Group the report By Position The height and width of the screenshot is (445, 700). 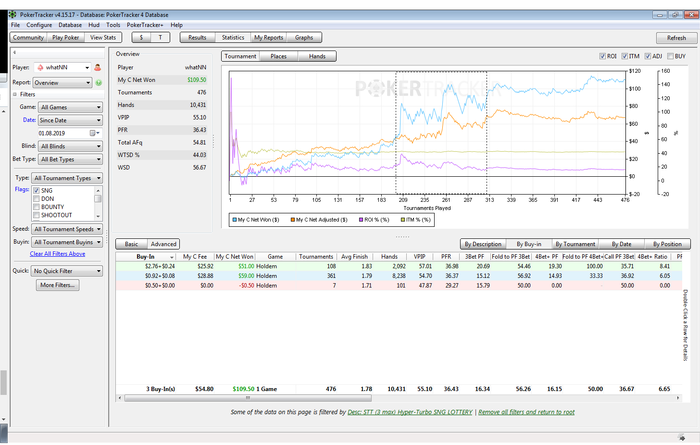click(x=667, y=244)
